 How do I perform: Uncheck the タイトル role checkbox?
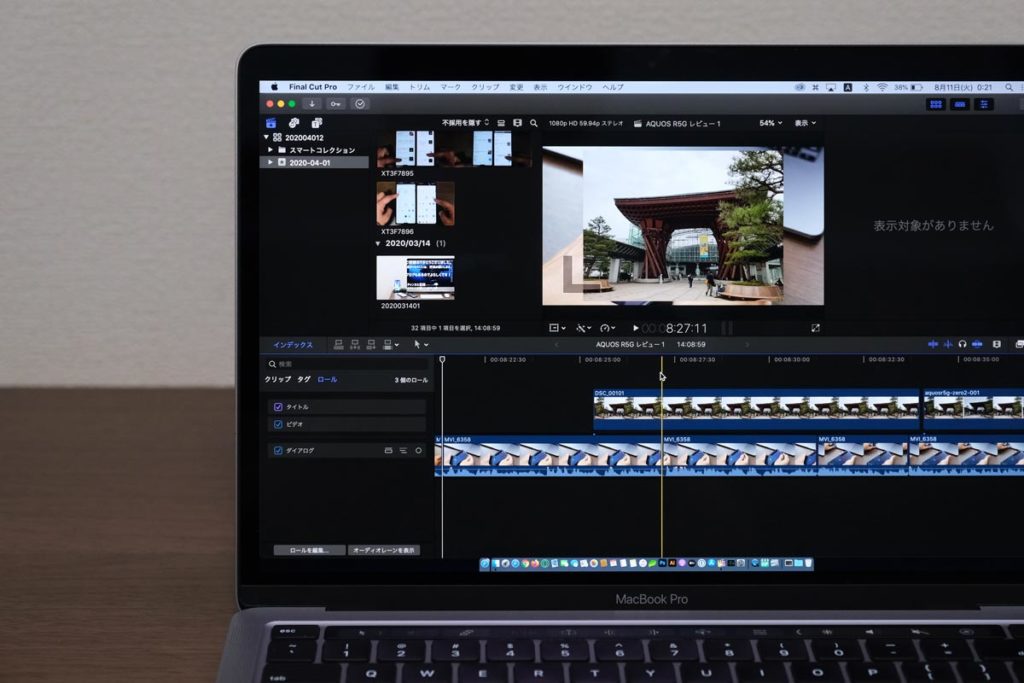click(x=278, y=407)
